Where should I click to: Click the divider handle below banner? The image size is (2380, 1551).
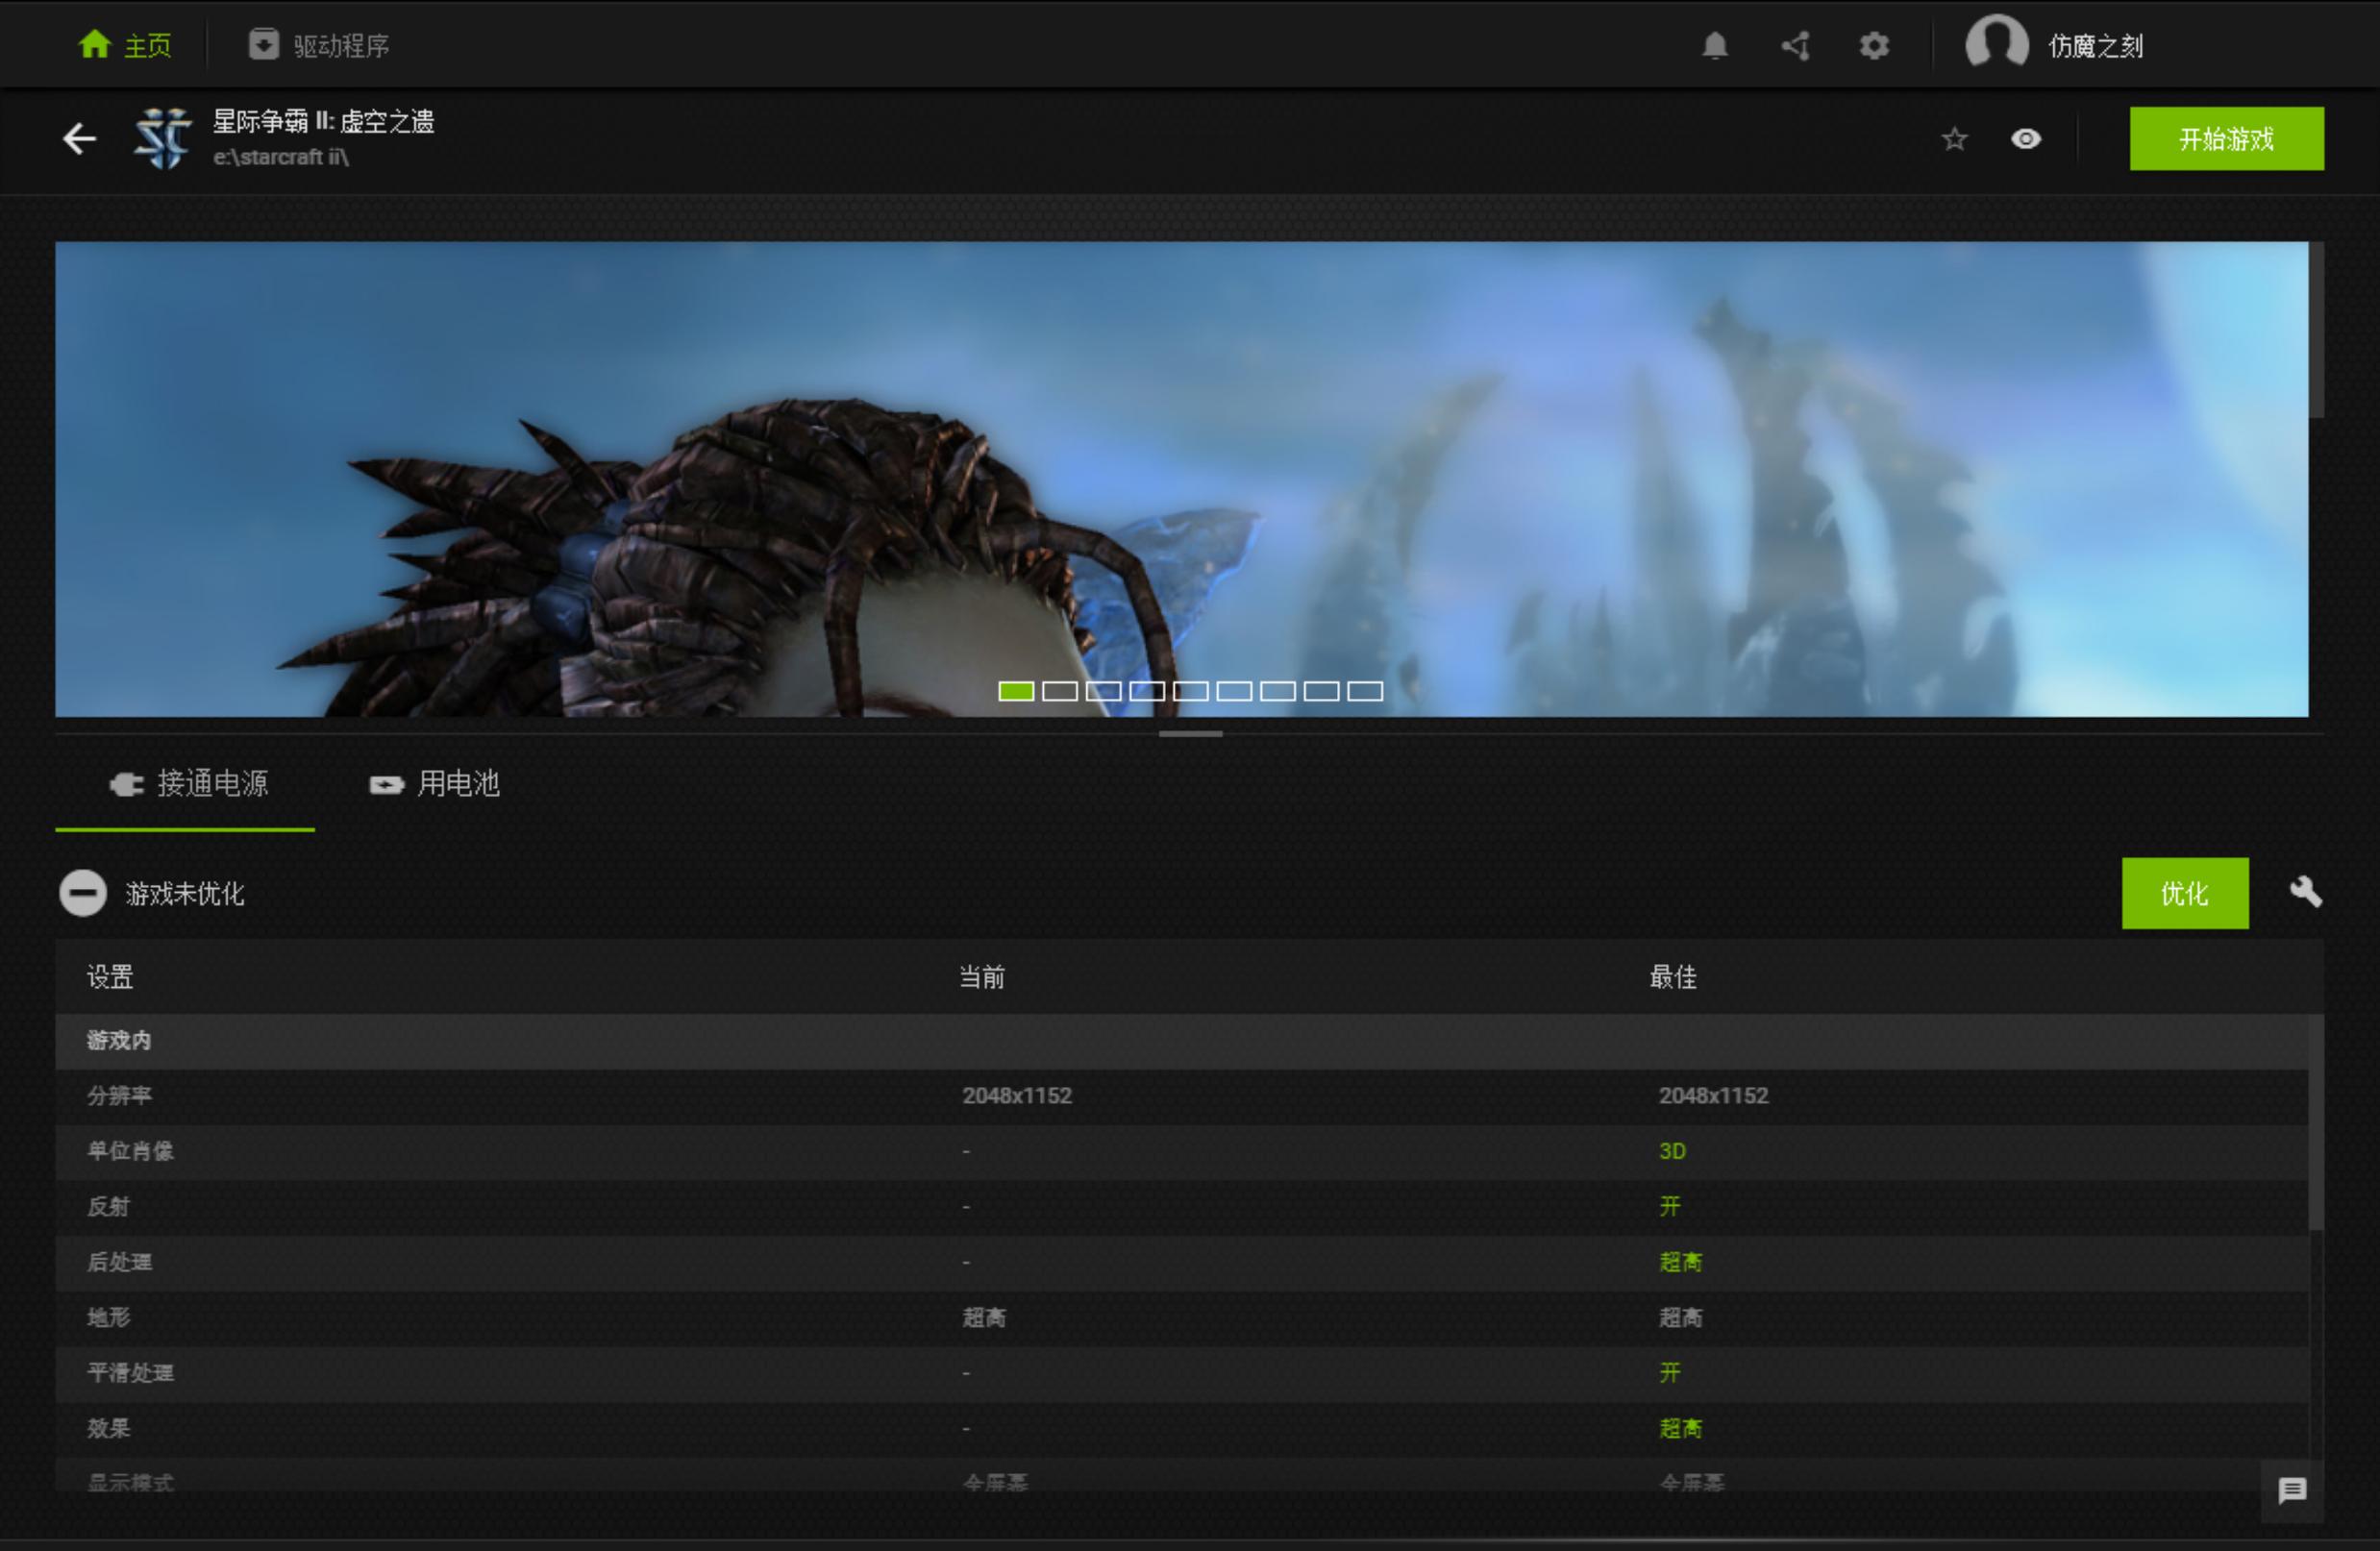[1190, 734]
